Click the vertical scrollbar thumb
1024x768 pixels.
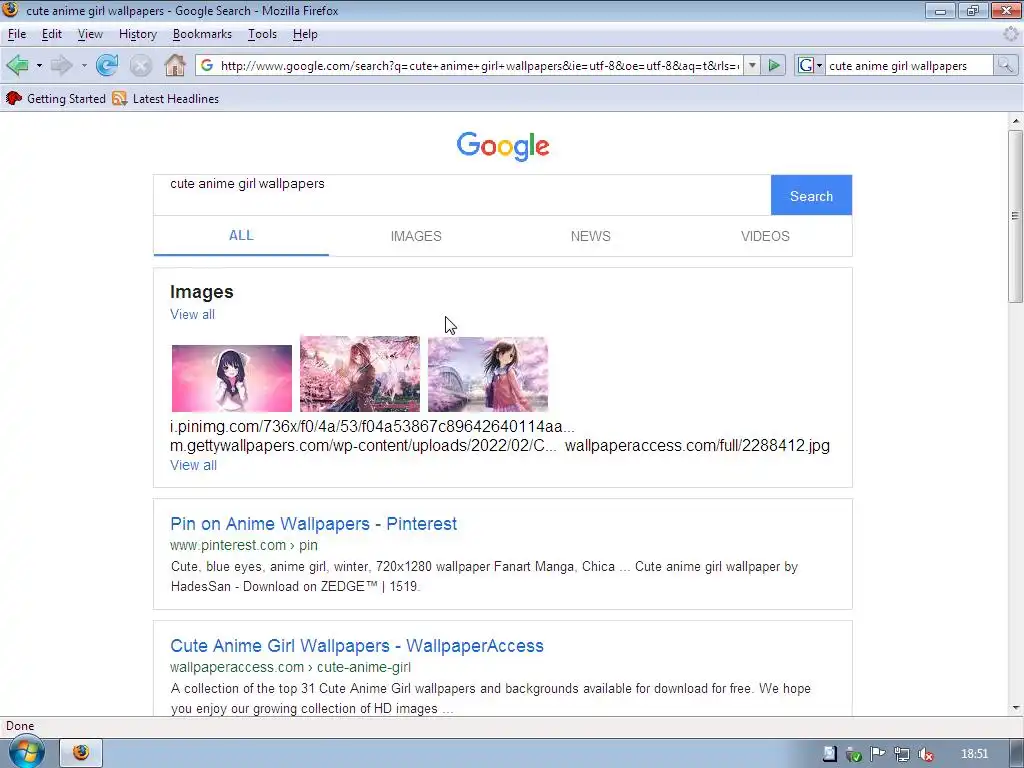click(x=1015, y=216)
